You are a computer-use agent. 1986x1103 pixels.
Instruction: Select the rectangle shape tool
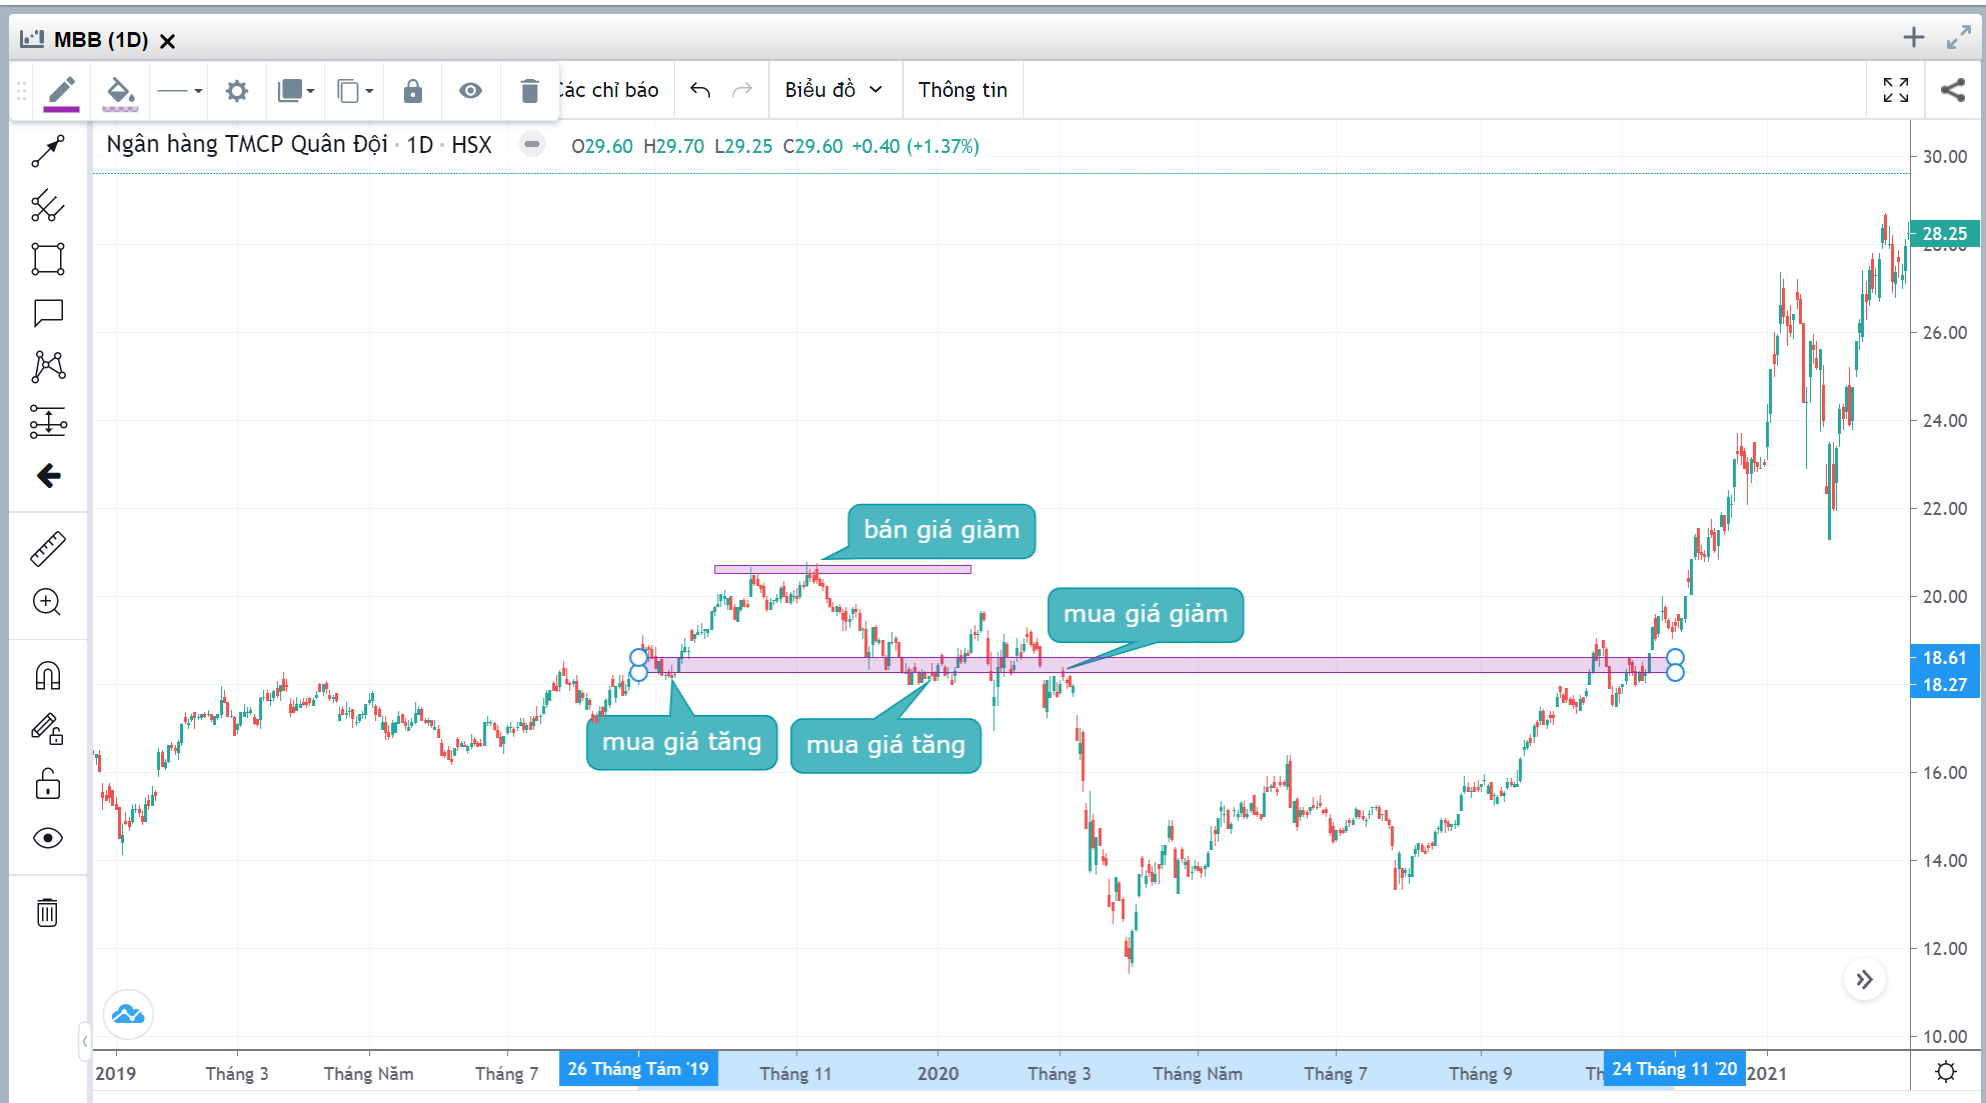click(48, 259)
